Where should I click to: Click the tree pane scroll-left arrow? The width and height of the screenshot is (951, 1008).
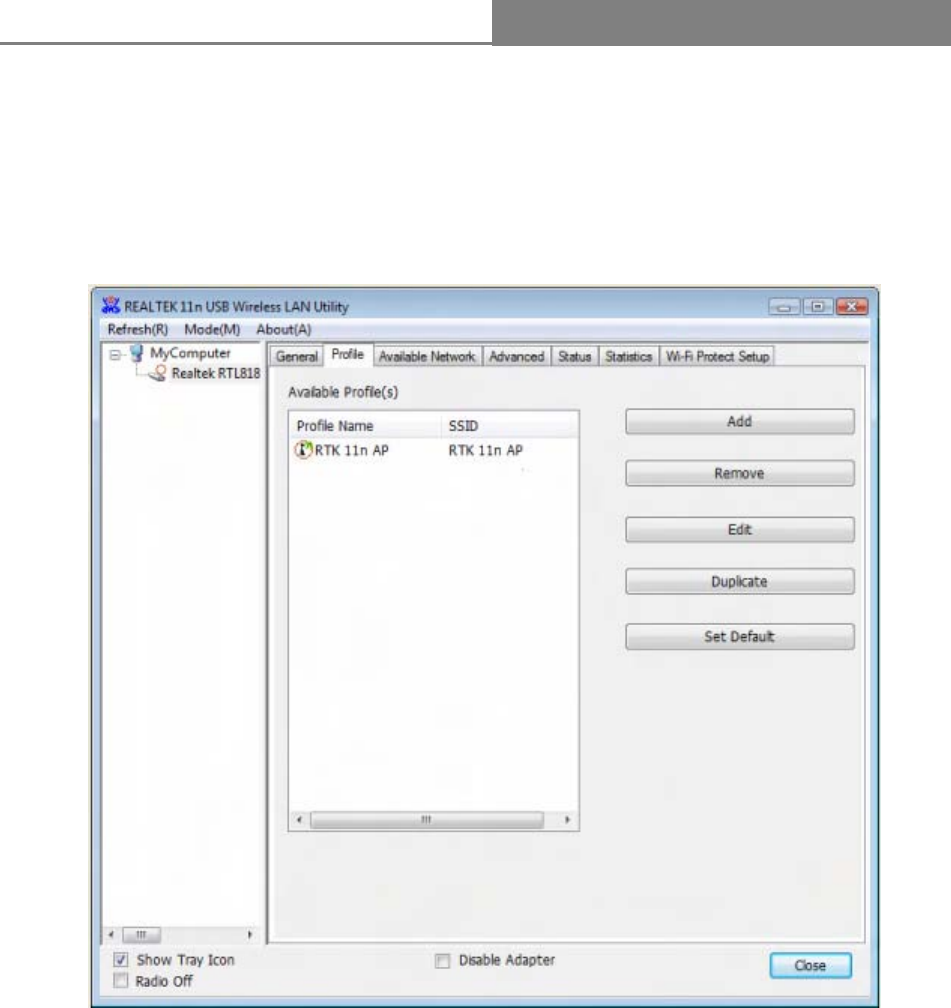[x=111, y=935]
